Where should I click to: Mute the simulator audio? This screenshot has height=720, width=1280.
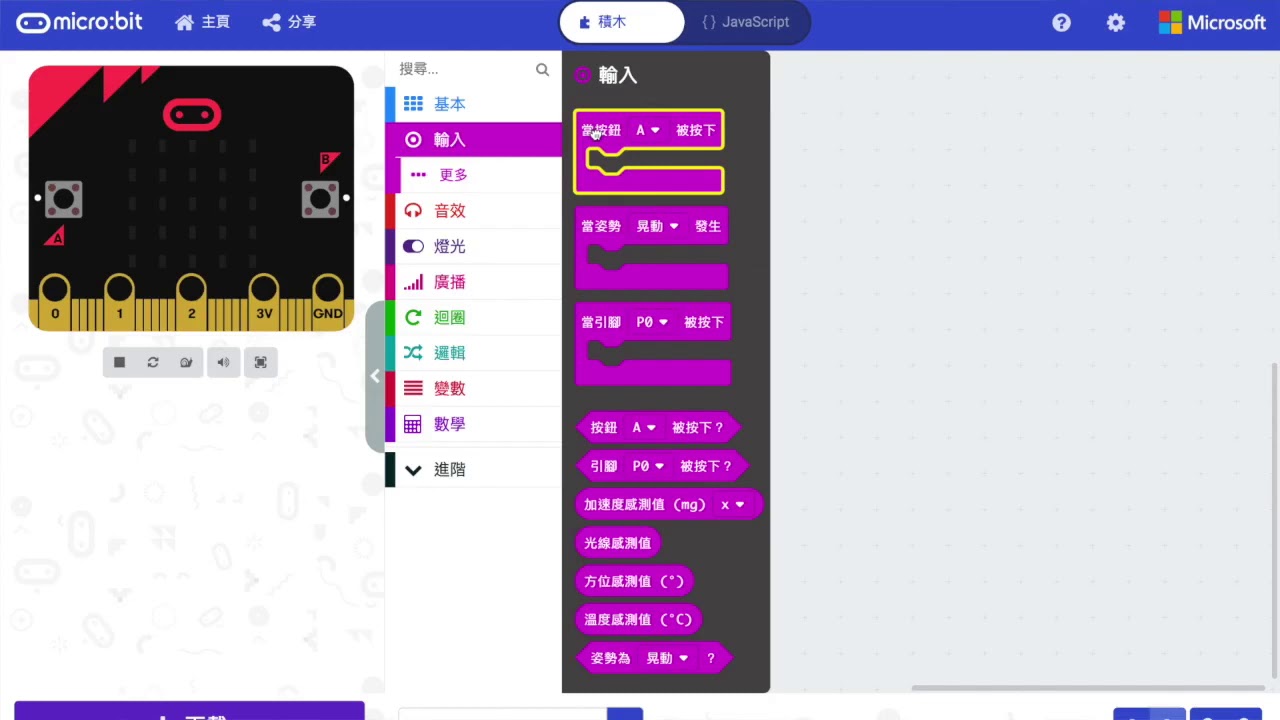click(224, 362)
